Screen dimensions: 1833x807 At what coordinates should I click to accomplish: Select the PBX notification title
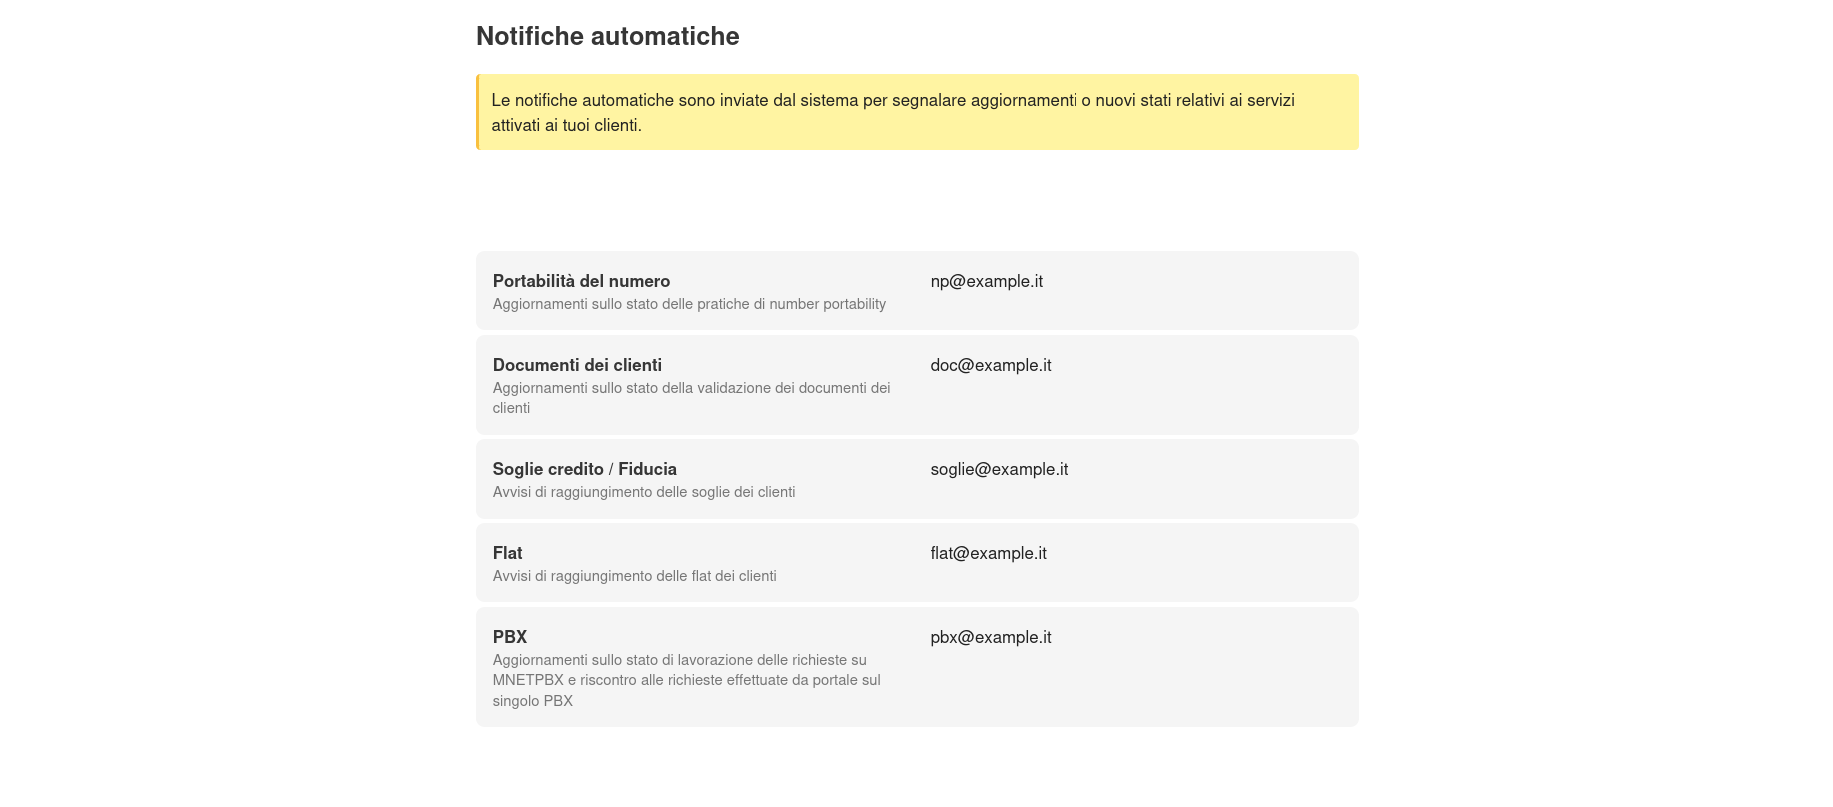(509, 637)
